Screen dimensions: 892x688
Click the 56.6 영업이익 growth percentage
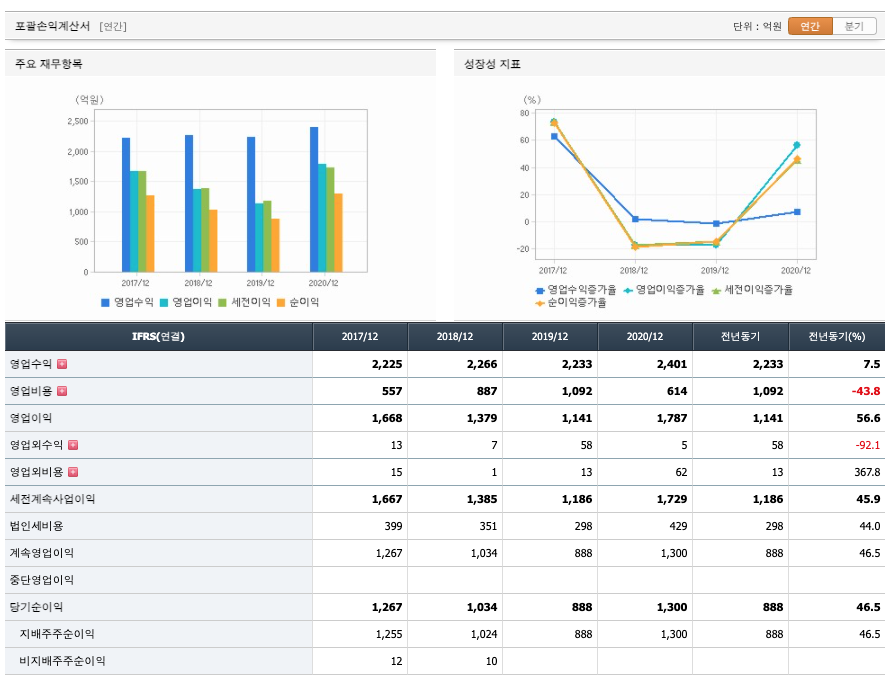[x=868, y=418]
